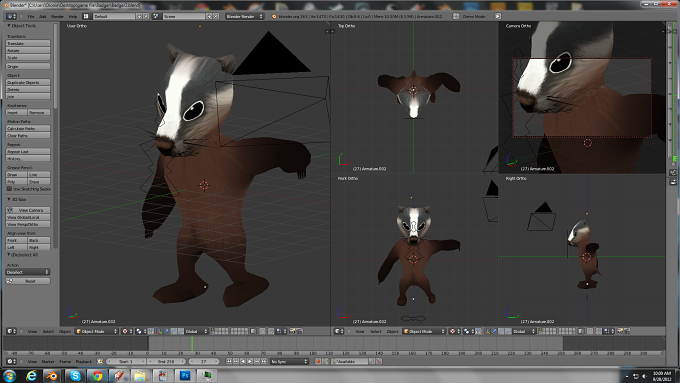This screenshot has width=680, height=383.
Task: Click add new scene plus icon
Action: [209, 16]
